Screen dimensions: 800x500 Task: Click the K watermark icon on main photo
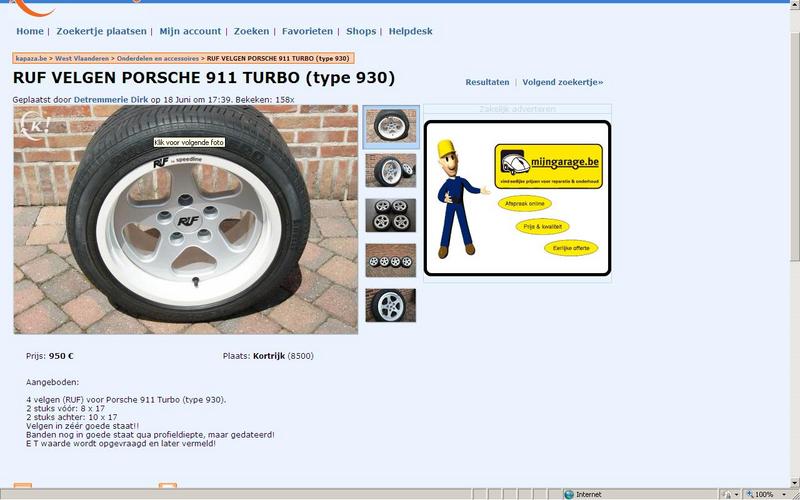coord(39,127)
